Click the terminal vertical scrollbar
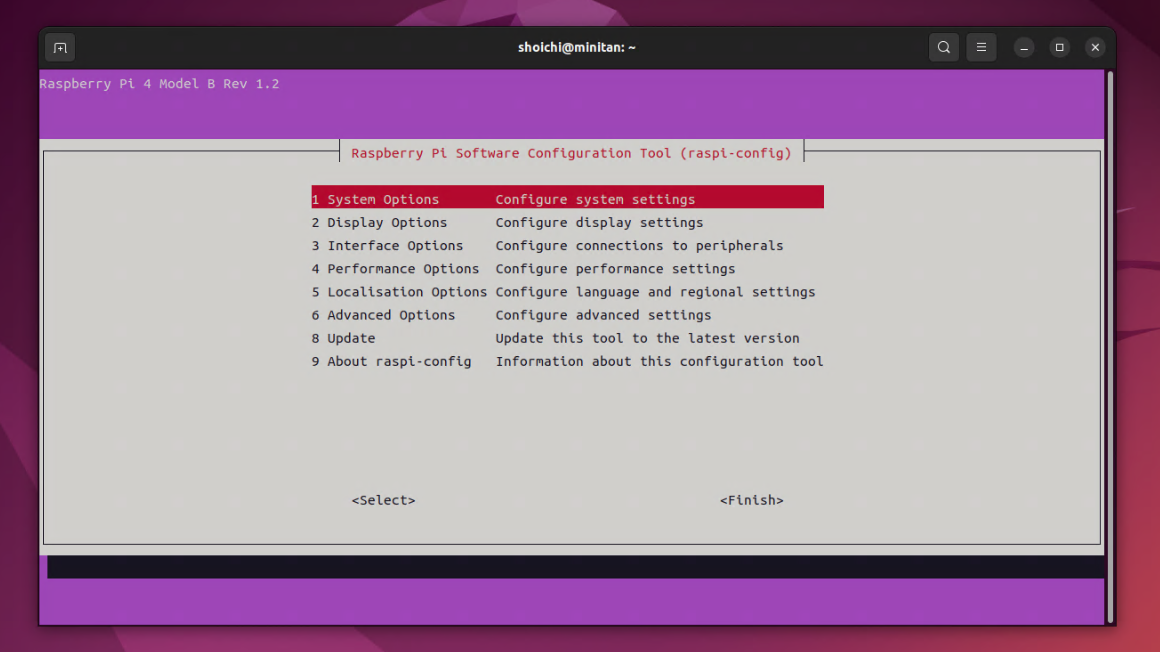The height and width of the screenshot is (652, 1160). [1110, 347]
